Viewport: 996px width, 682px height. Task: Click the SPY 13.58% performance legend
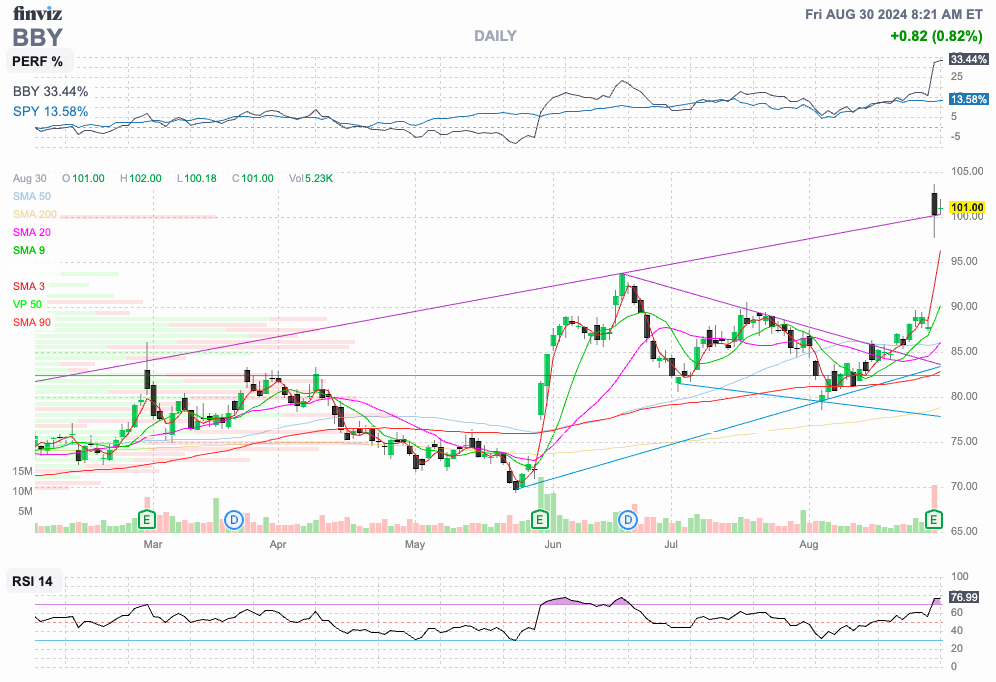click(x=50, y=111)
